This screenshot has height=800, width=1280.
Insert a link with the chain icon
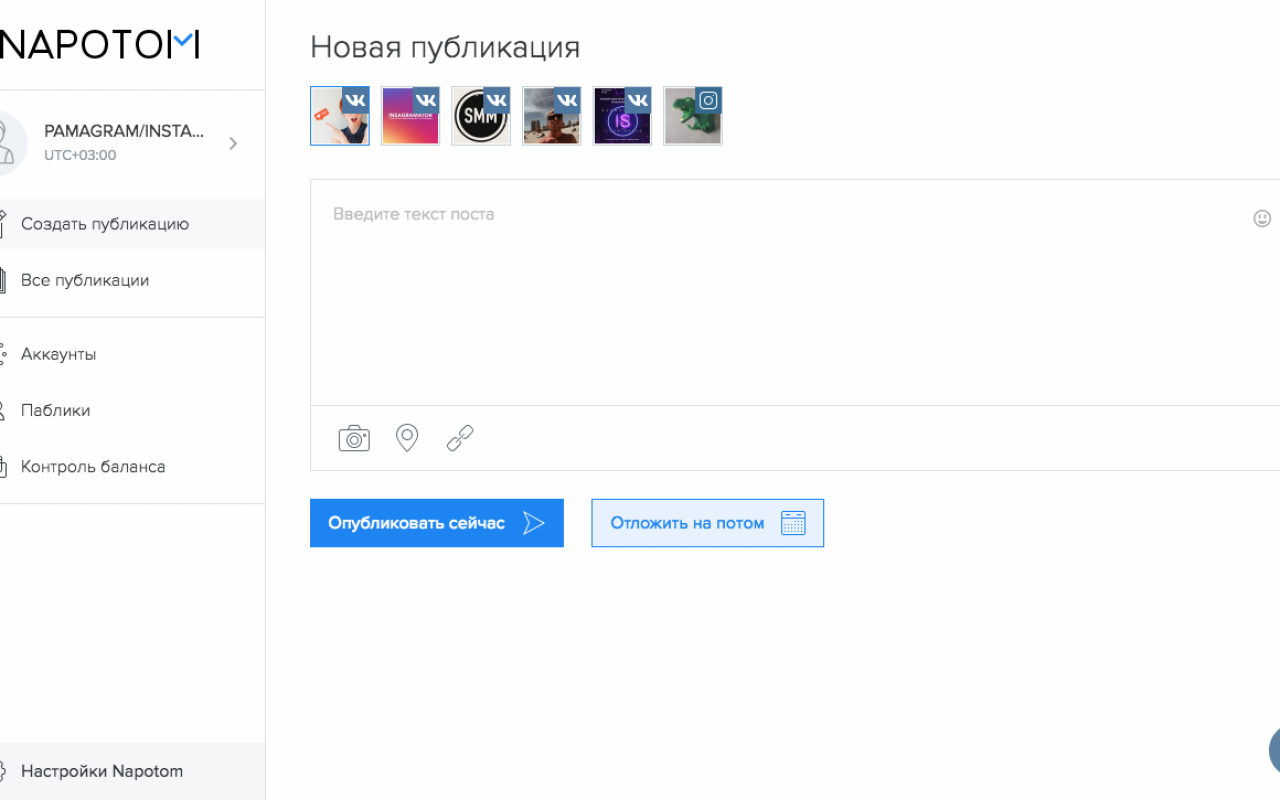pyautogui.click(x=460, y=438)
